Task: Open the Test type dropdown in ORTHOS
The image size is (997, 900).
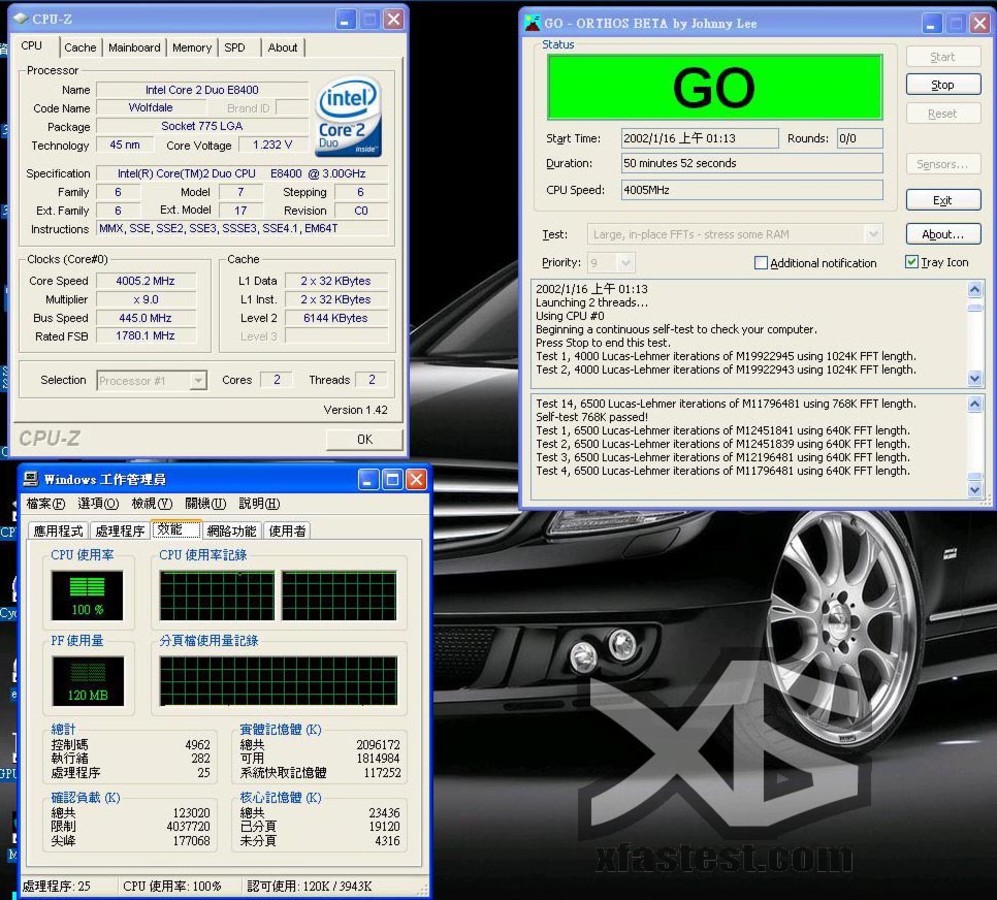Action: point(874,235)
